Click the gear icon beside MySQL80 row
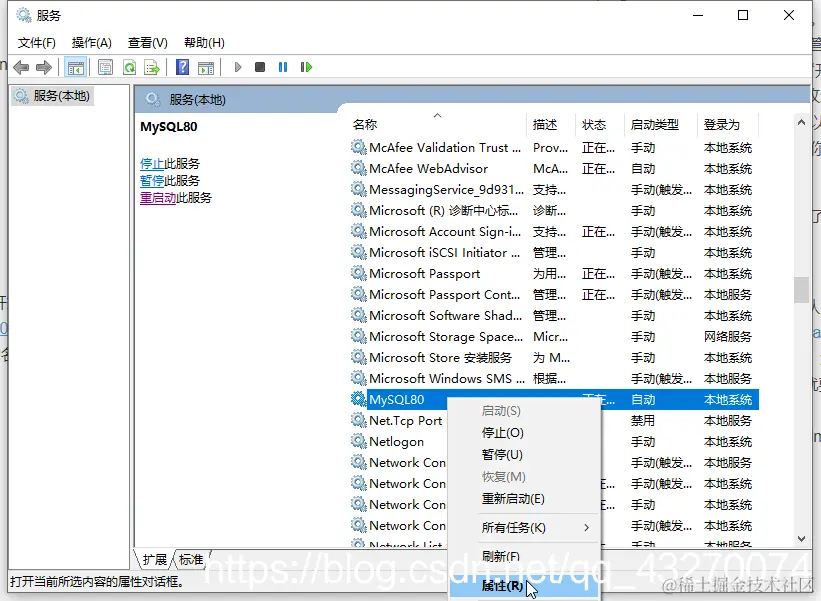Screen dimensions: 821x601 358,399
